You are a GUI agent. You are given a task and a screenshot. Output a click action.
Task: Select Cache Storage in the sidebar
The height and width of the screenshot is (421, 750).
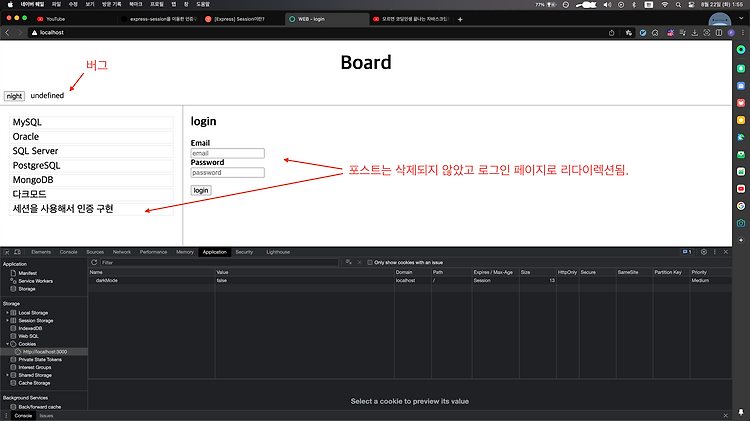pyautogui.click(x=34, y=383)
